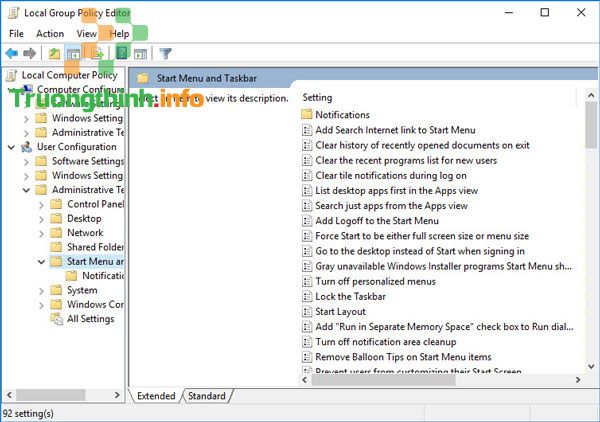600x422 pixels.
Task: Click the Filter funnel toolbar icon
Action: coord(166,53)
